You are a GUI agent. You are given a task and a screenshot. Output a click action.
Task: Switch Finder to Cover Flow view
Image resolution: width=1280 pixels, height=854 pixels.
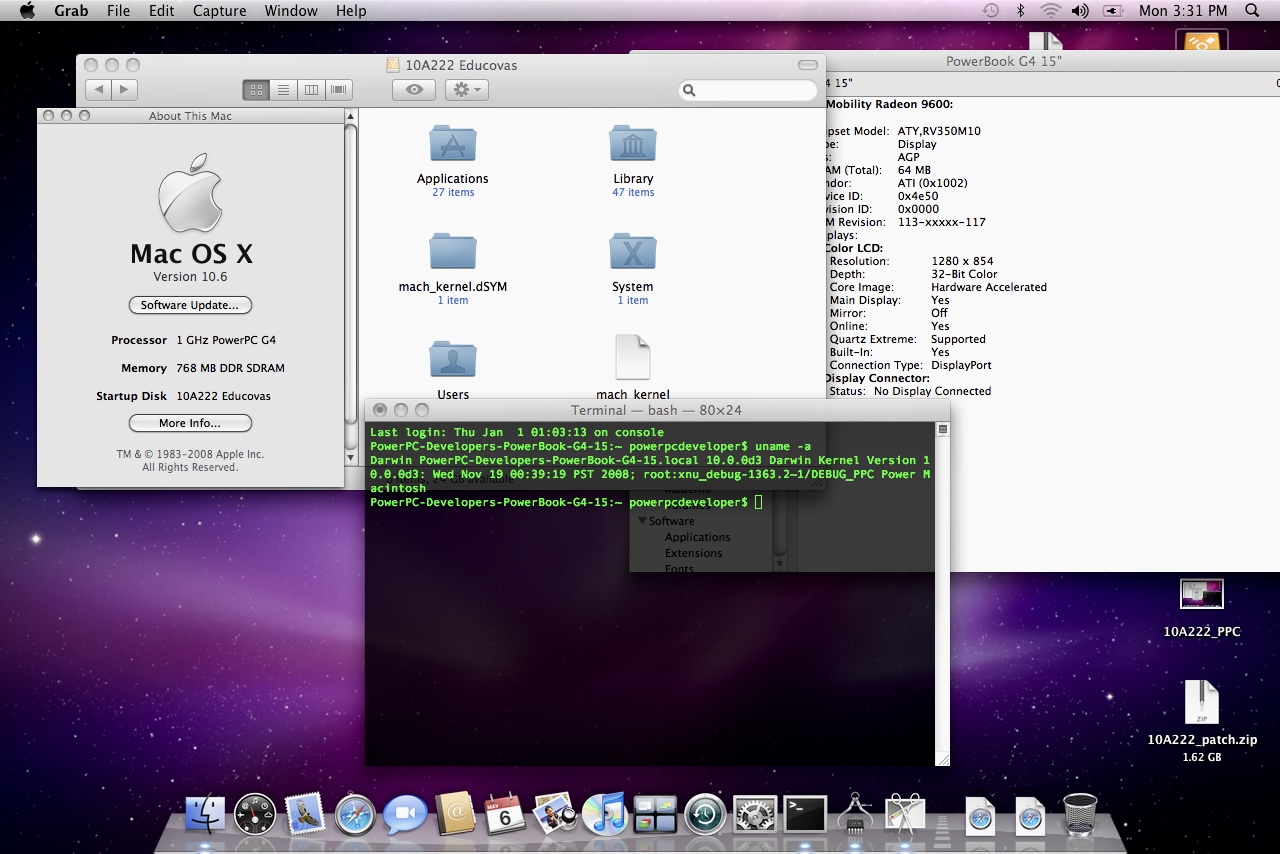tap(339, 90)
